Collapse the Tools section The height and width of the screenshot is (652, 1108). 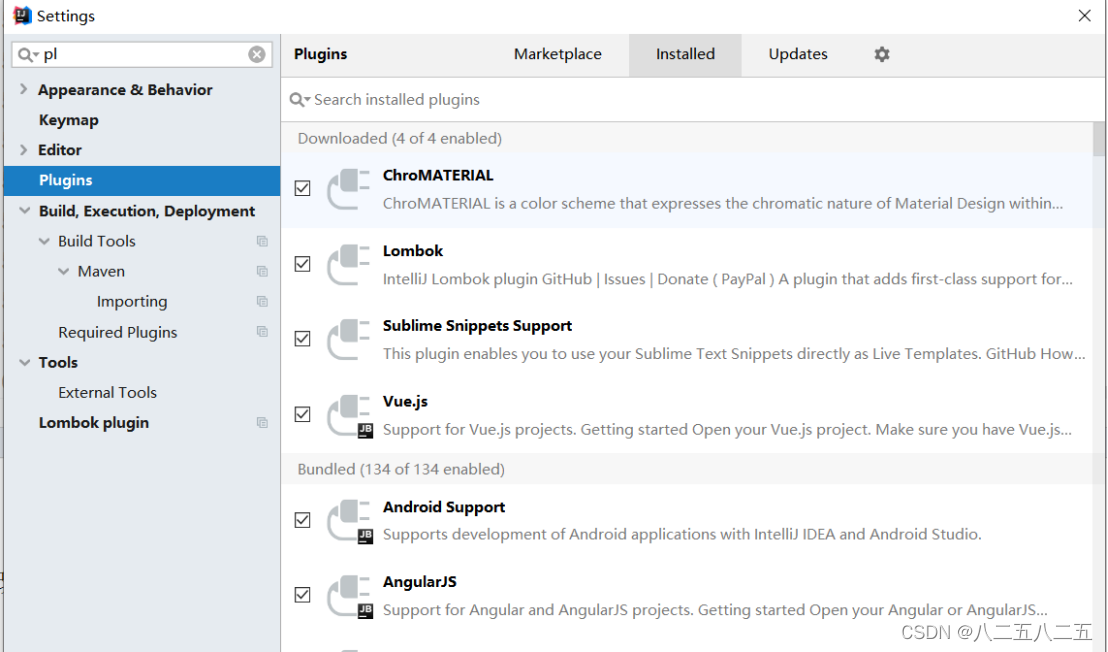25,362
